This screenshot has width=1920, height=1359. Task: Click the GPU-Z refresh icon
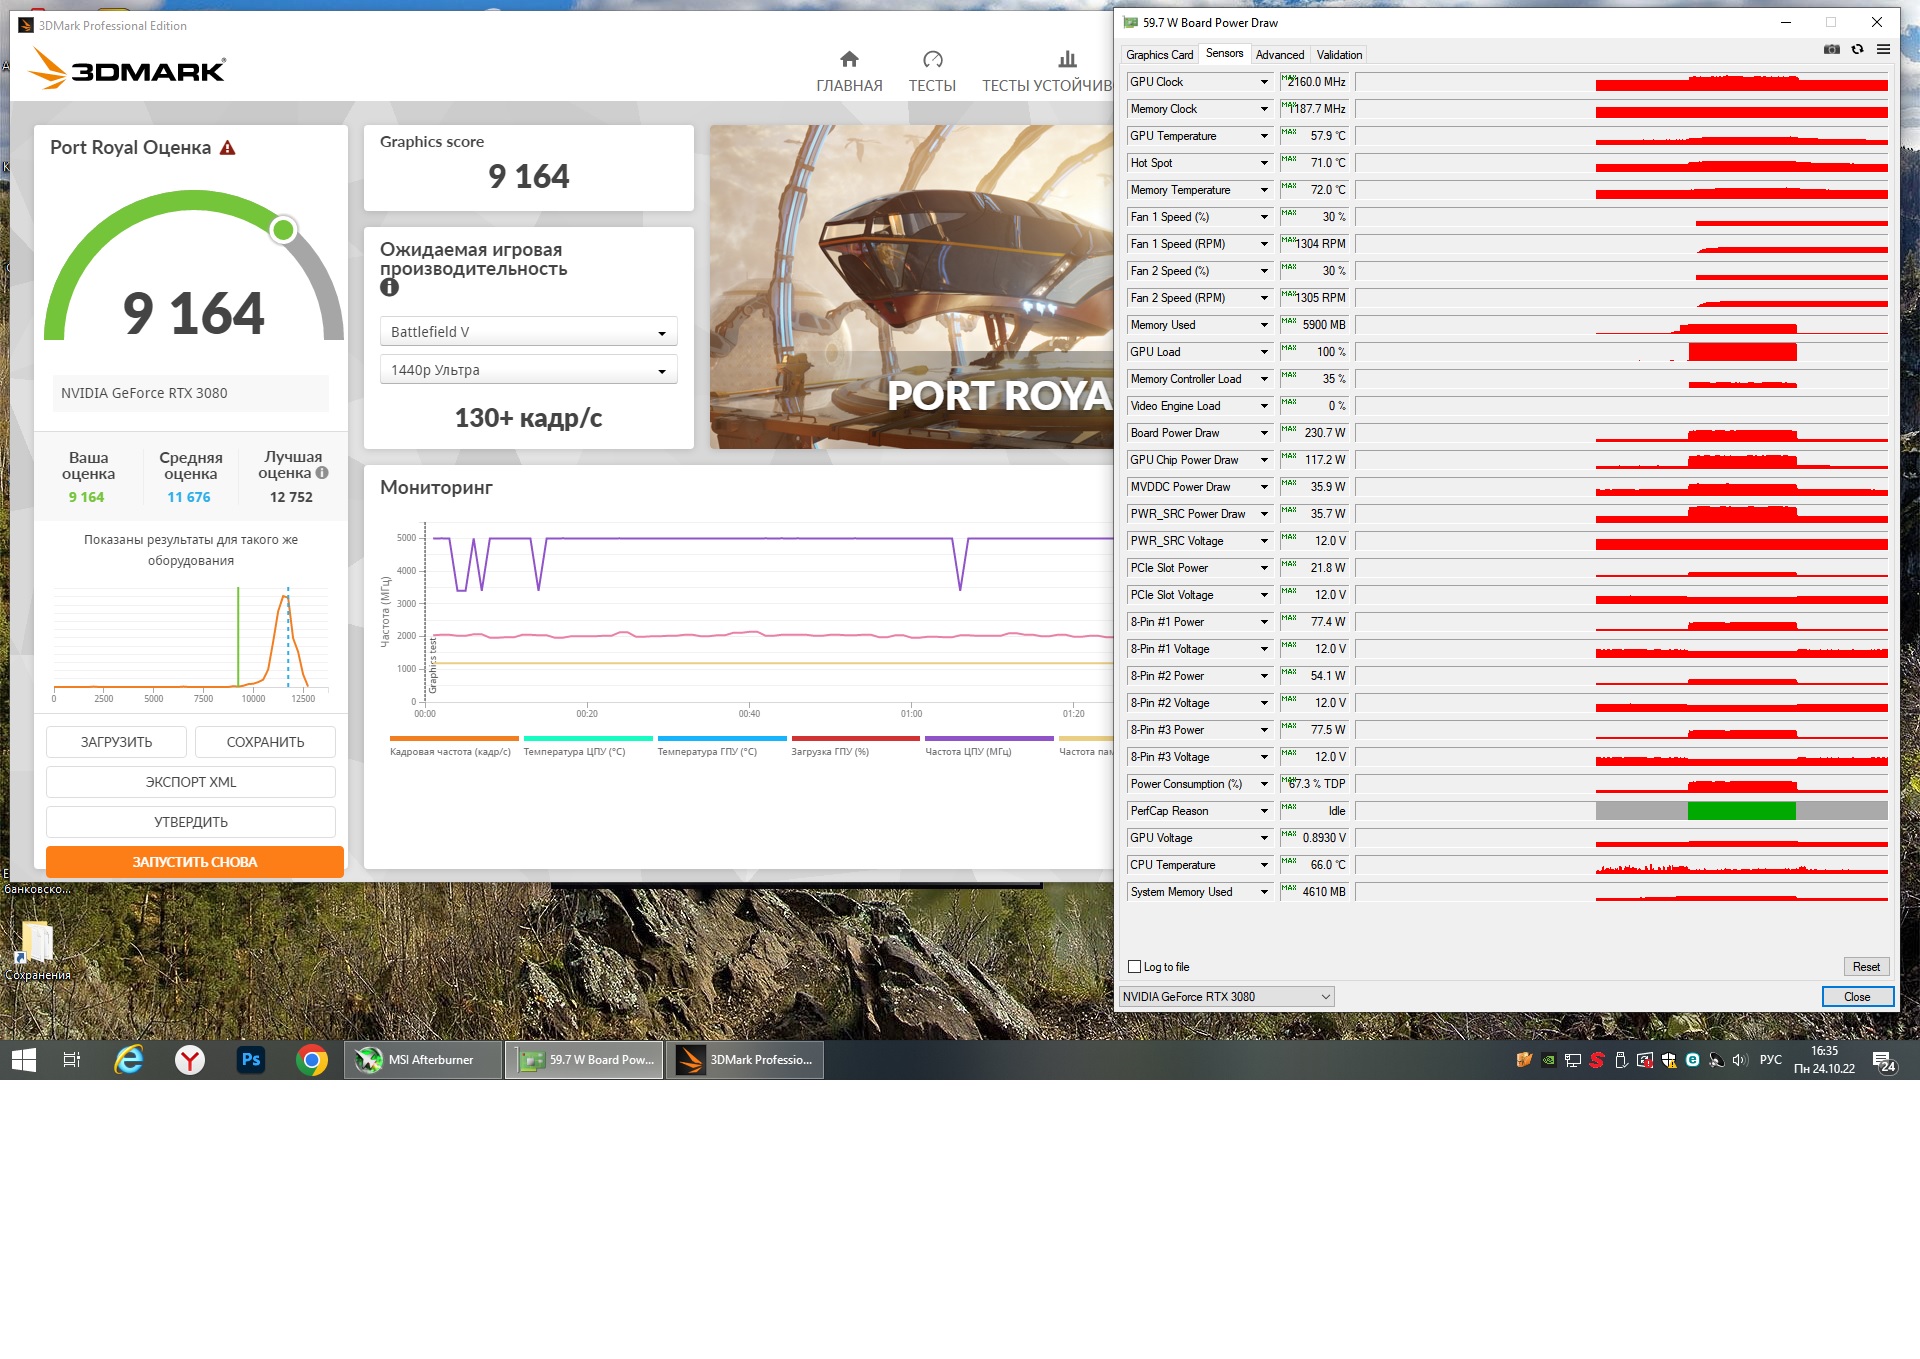click(1857, 49)
